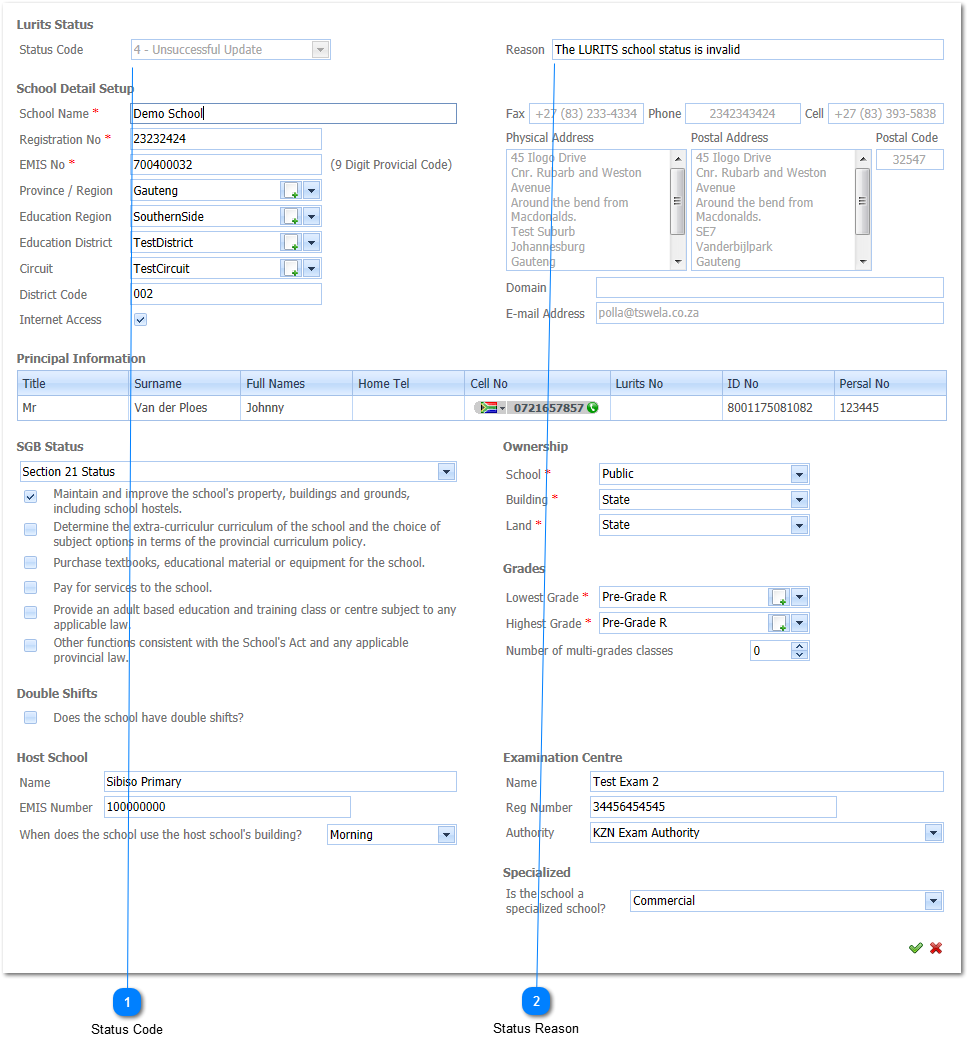Click the EMIS No field
Screen dimensions: 969x1053
point(226,165)
